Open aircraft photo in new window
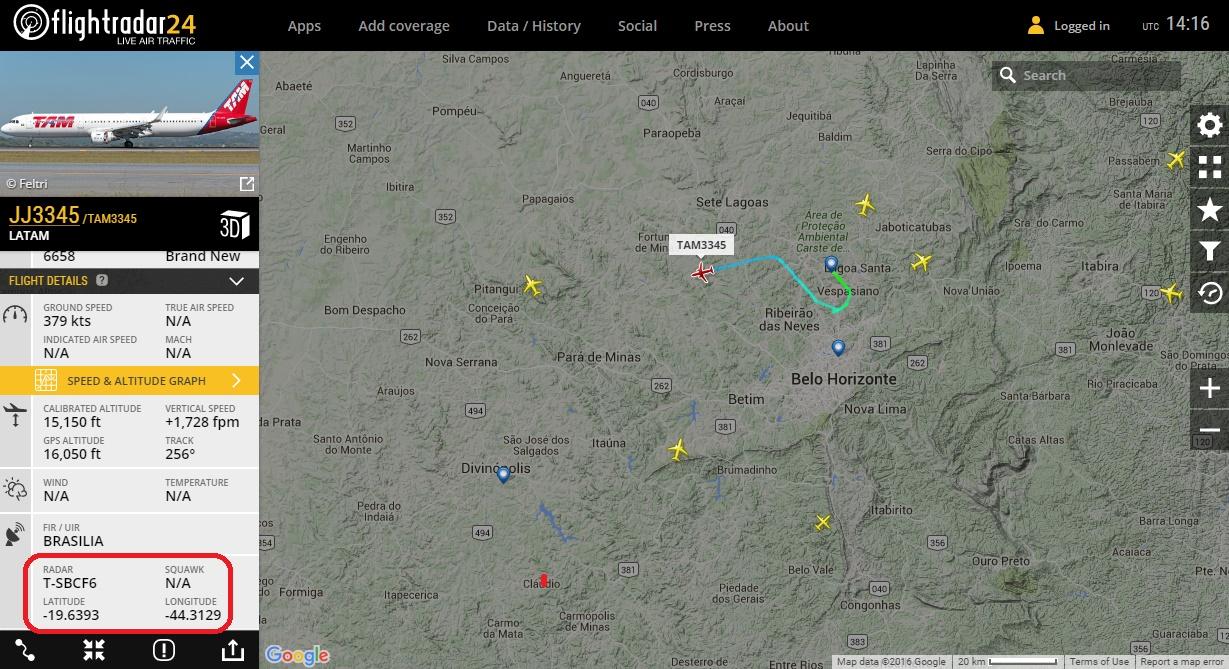The width and height of the screenshot is (1229, 669). (x=246, y=184)
